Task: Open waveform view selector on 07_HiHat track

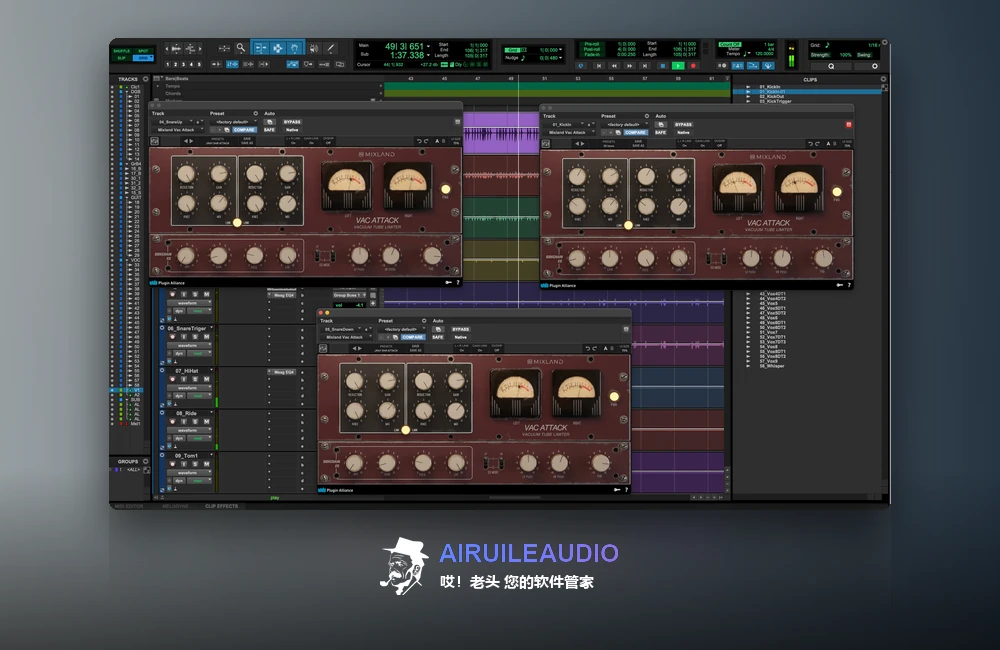Action: pyautogui.click(x=189, y=388)
